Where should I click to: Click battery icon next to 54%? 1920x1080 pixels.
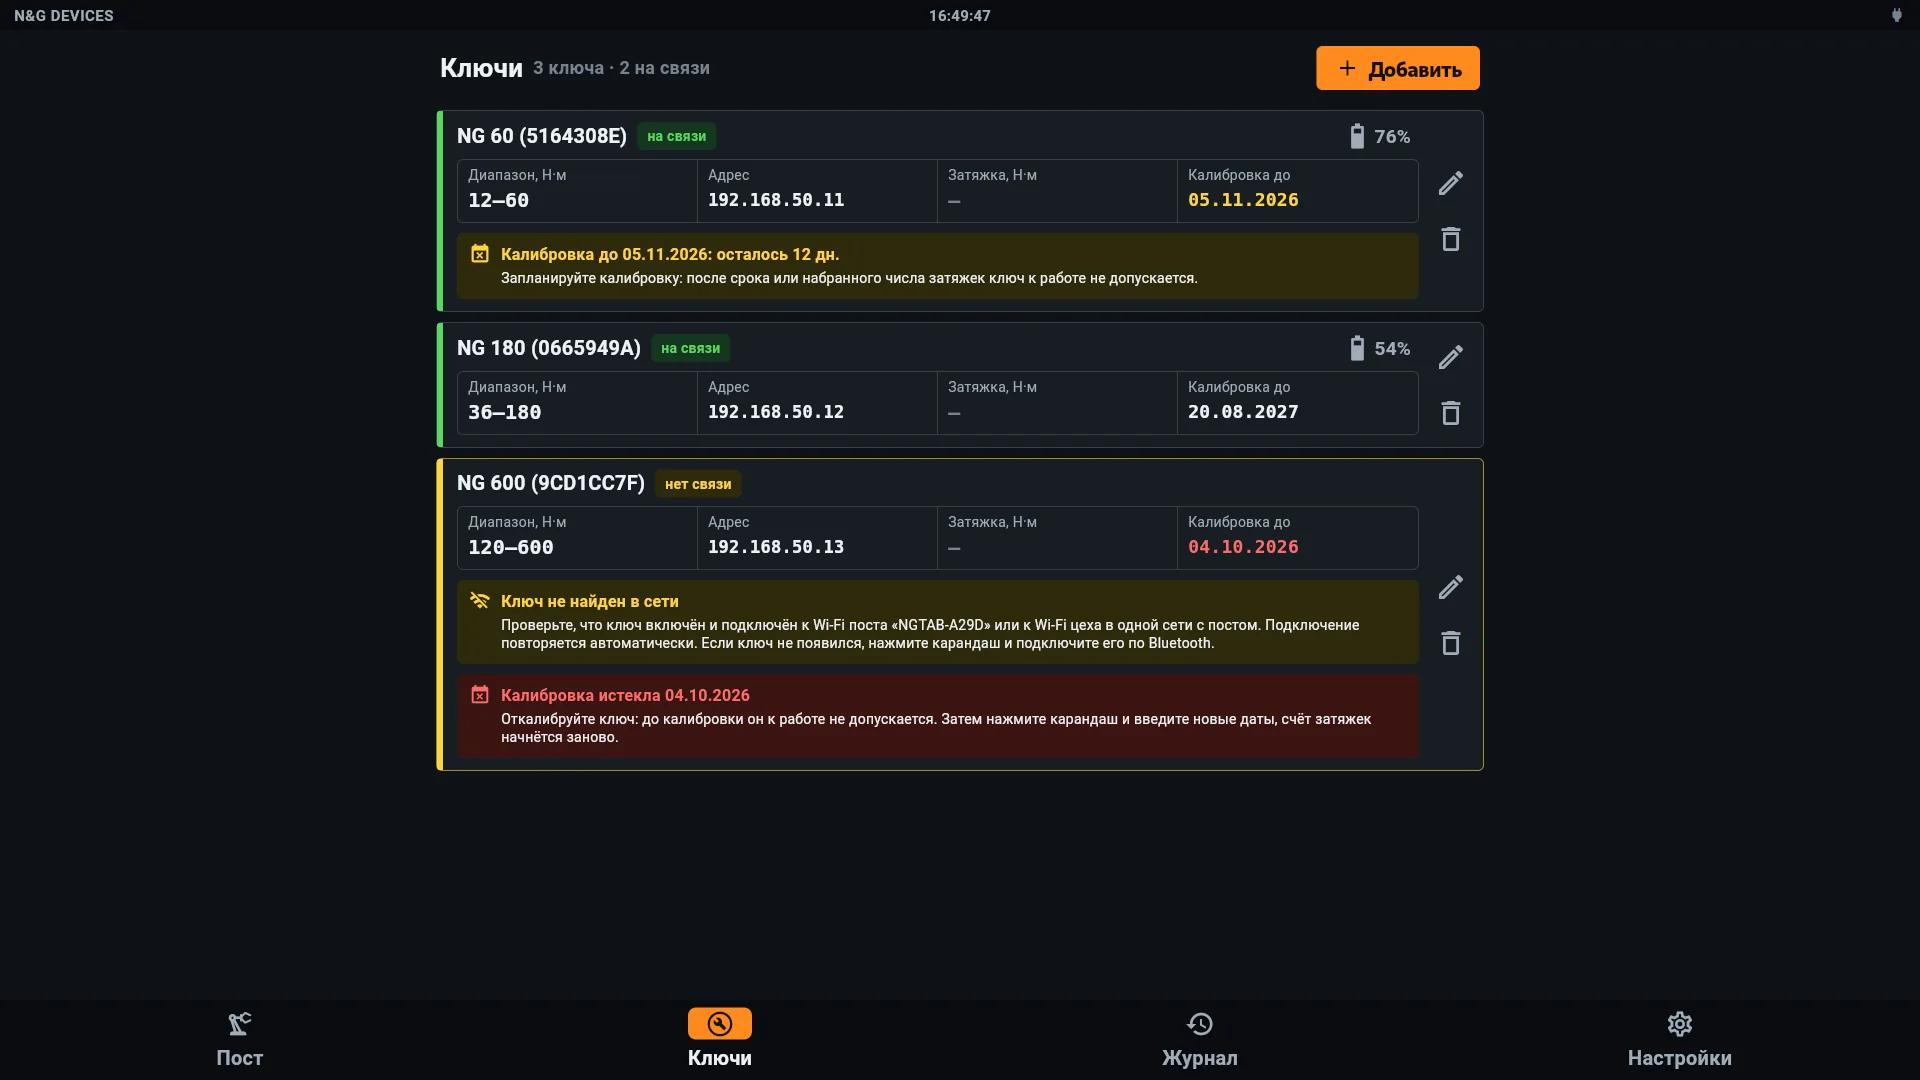(1357, 348)
